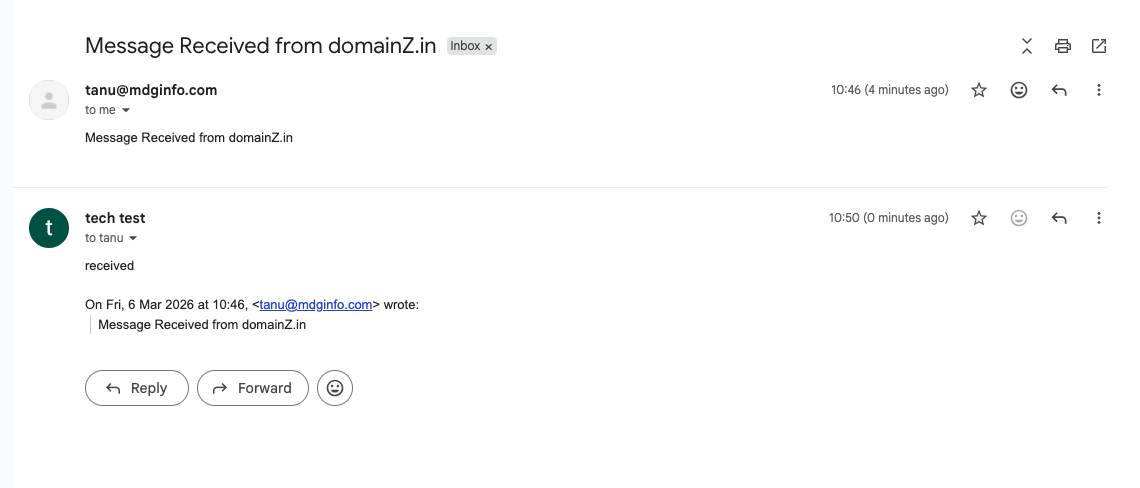Print all messages in this conversation
The image size is (1140, 488).
pyautogui.click(x=1063, y=46)
